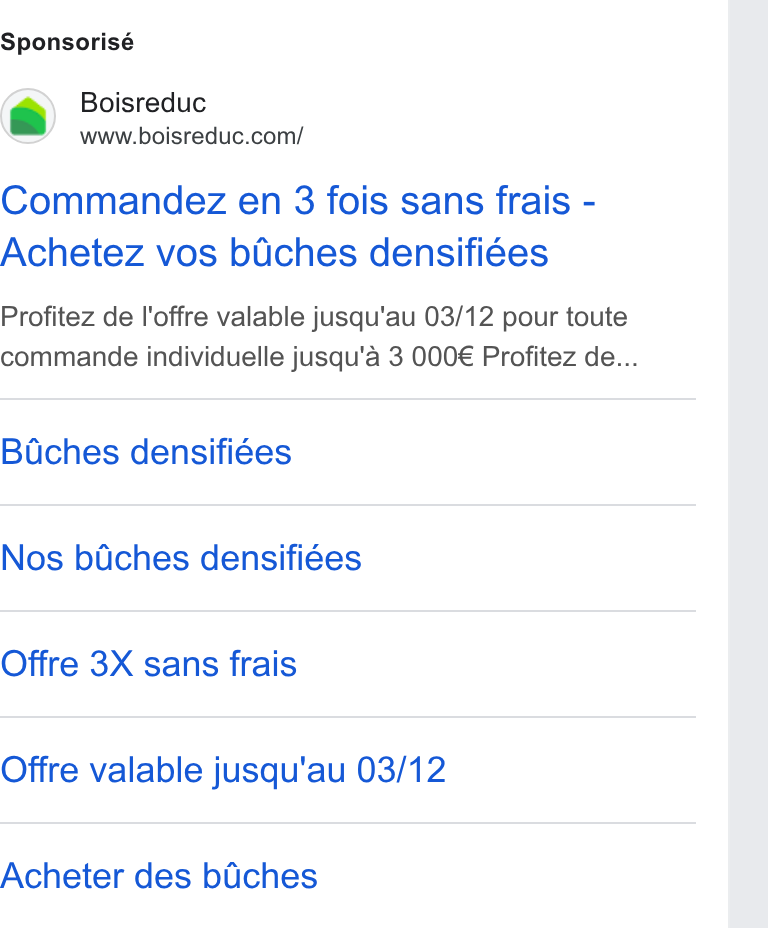Open the "Nos bûches densifiées" sitelink

point(181,558)
